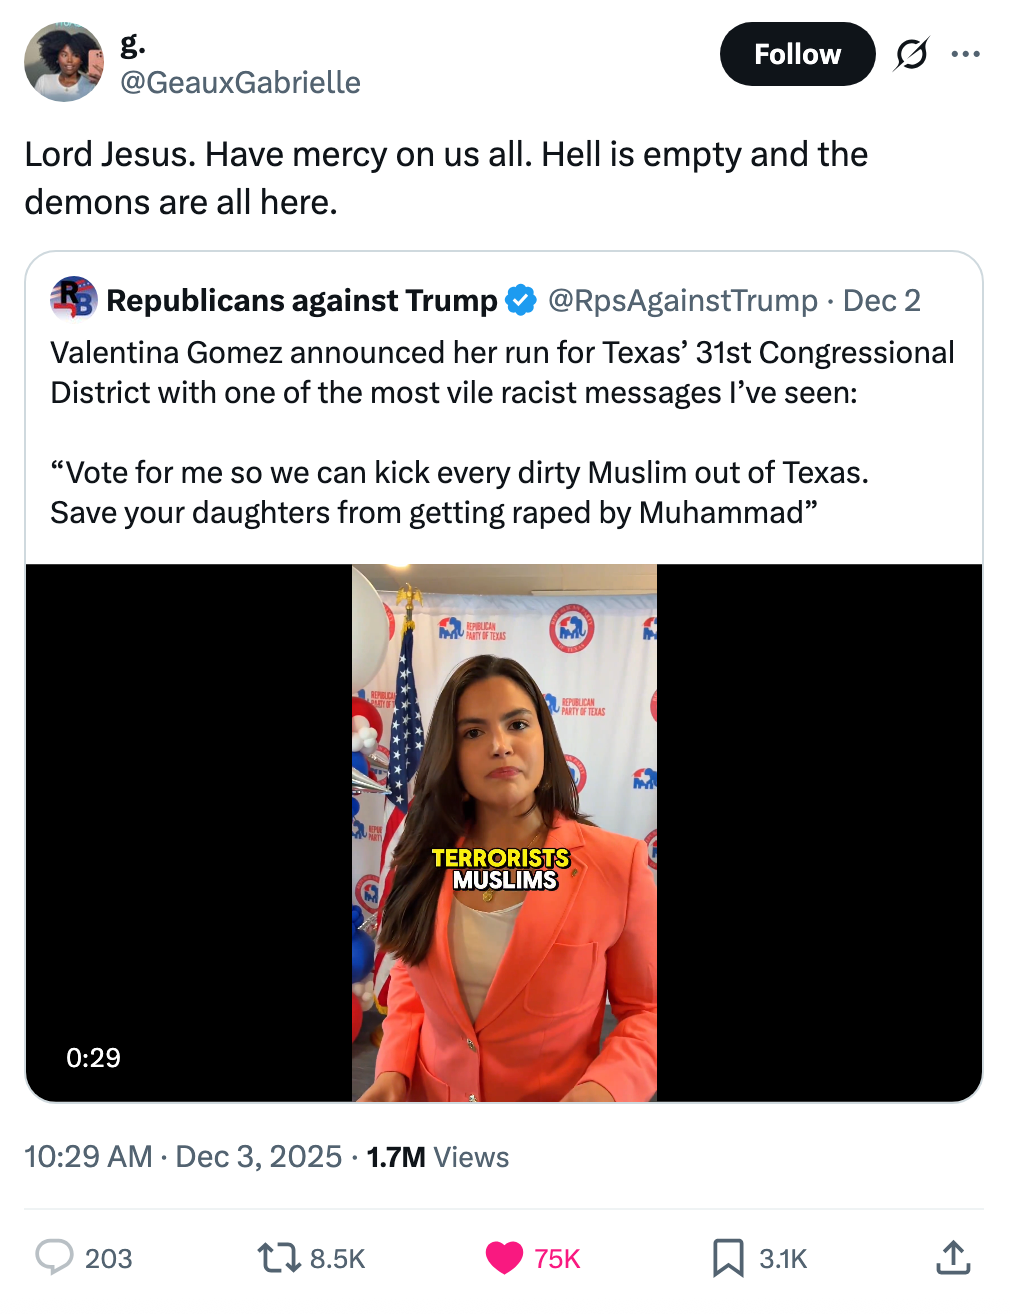This screenshot has width=1010, height=1314.
Task: Click the blue verified badge next to Republicans against Trump
Action: pos(521,298)
